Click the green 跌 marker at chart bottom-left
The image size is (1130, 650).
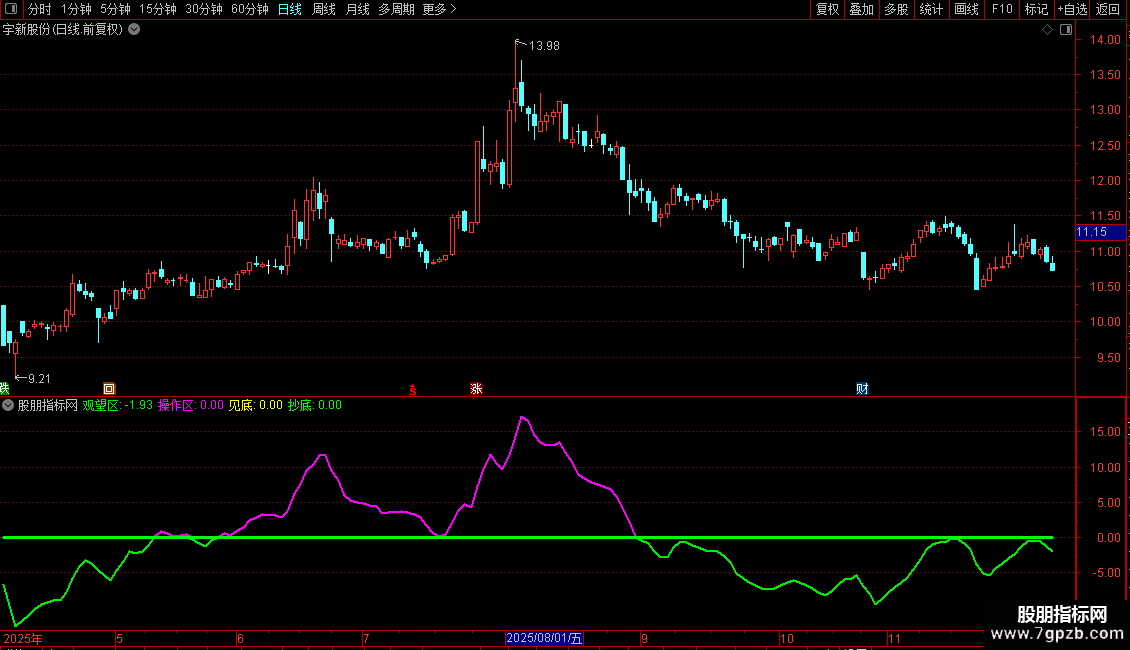point(4,388)
